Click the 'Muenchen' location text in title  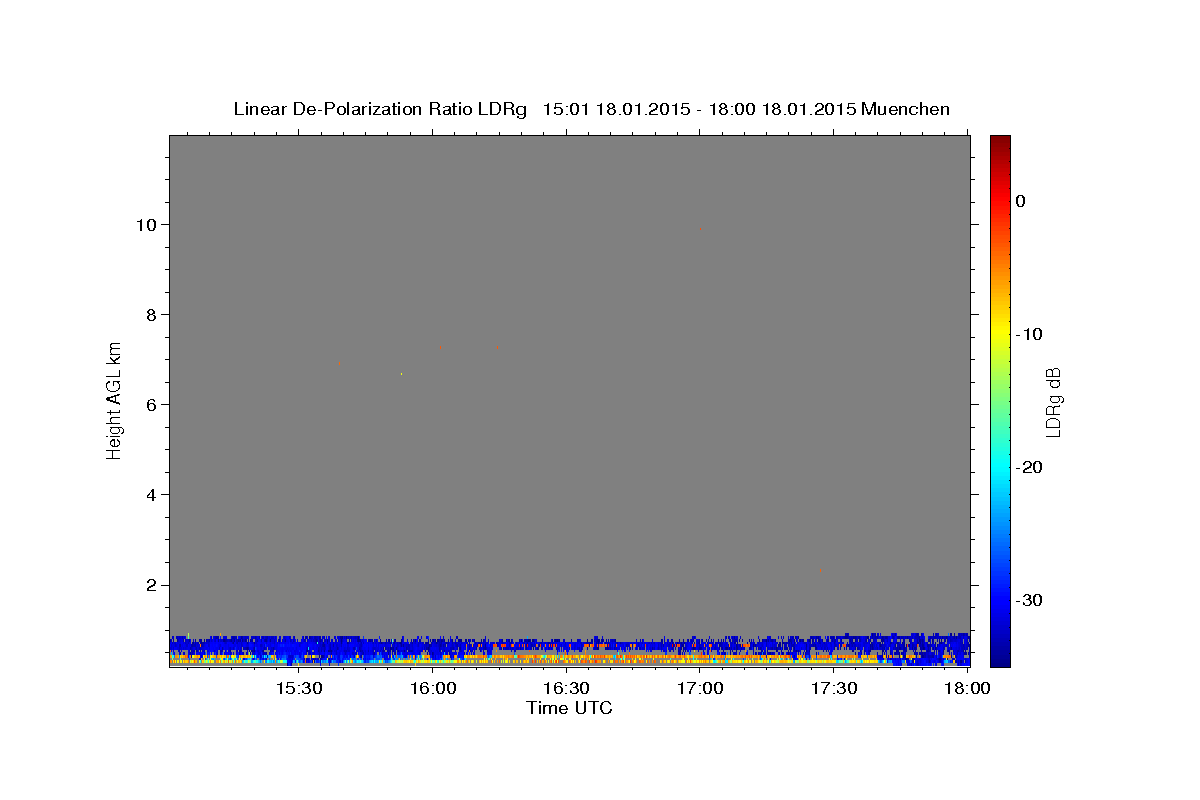tap(905, 109)
